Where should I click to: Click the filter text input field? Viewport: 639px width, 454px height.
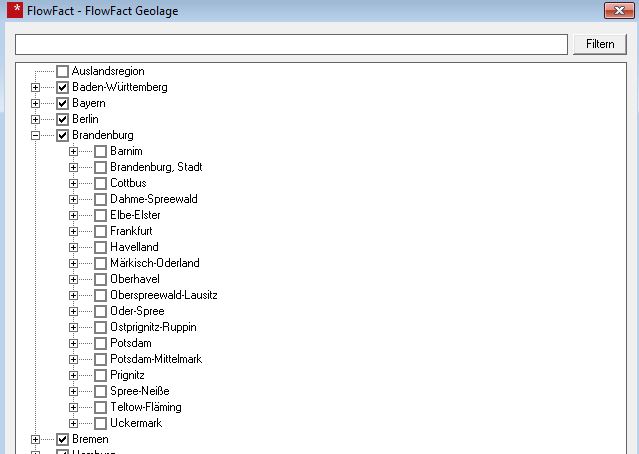(291, 45)
